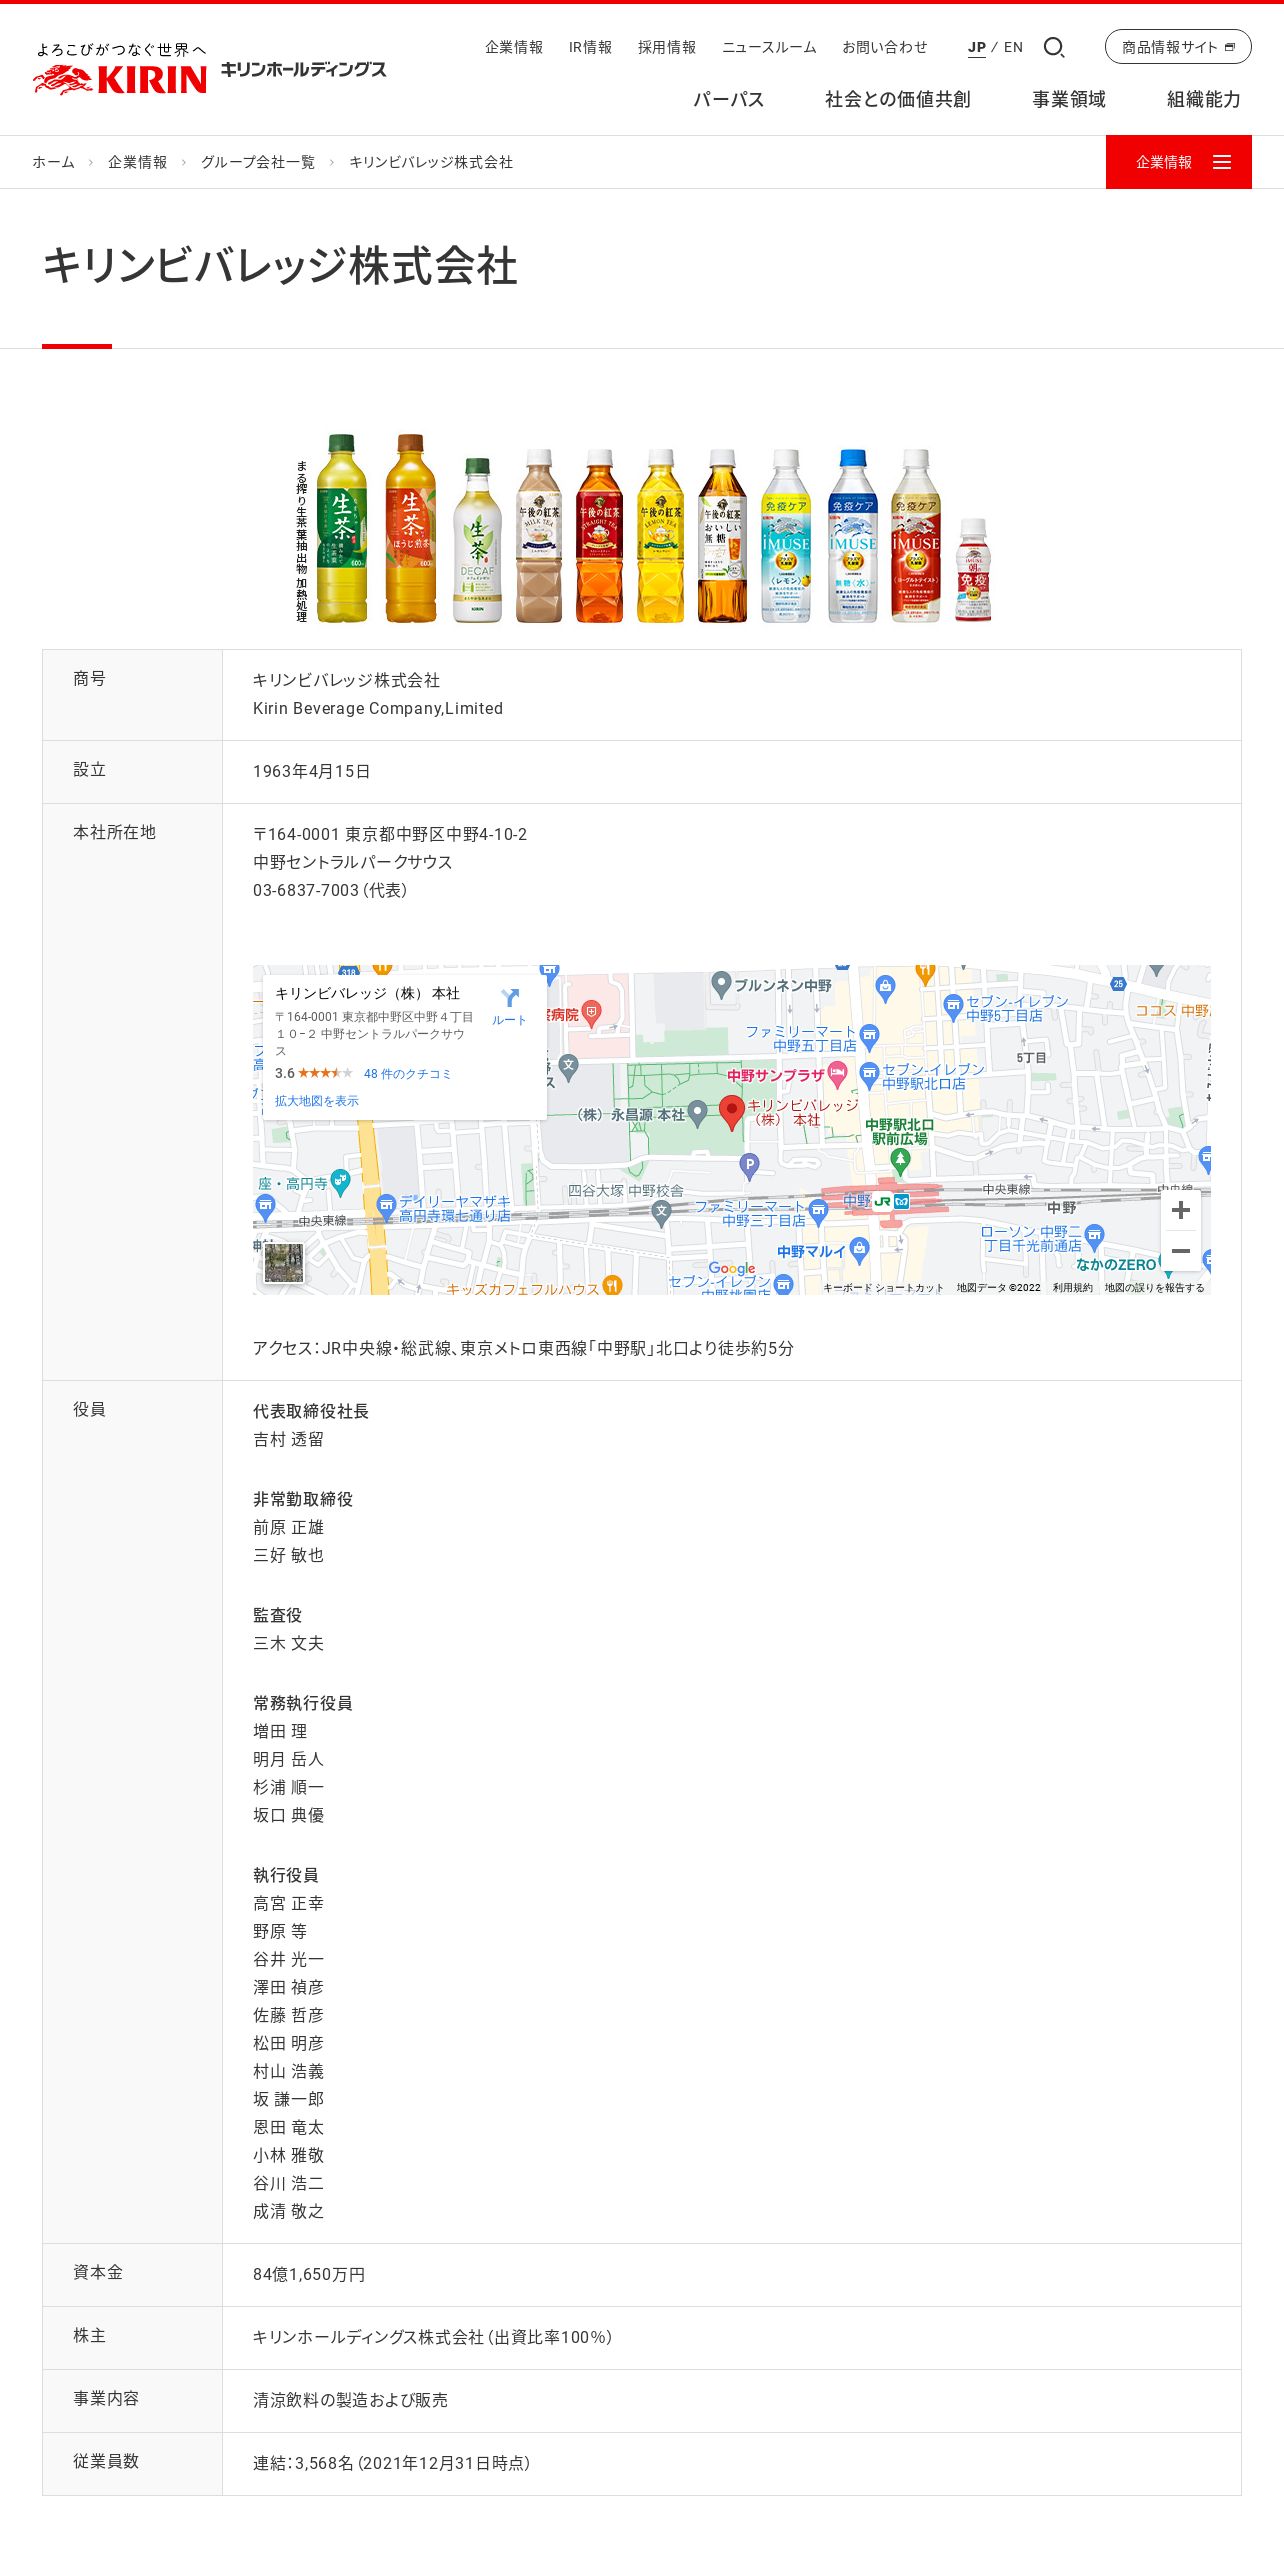The width and height of the screenshot is (1284, 2568).
Task: Click the green 生茶 bottle image
Action: click(342, 528)
